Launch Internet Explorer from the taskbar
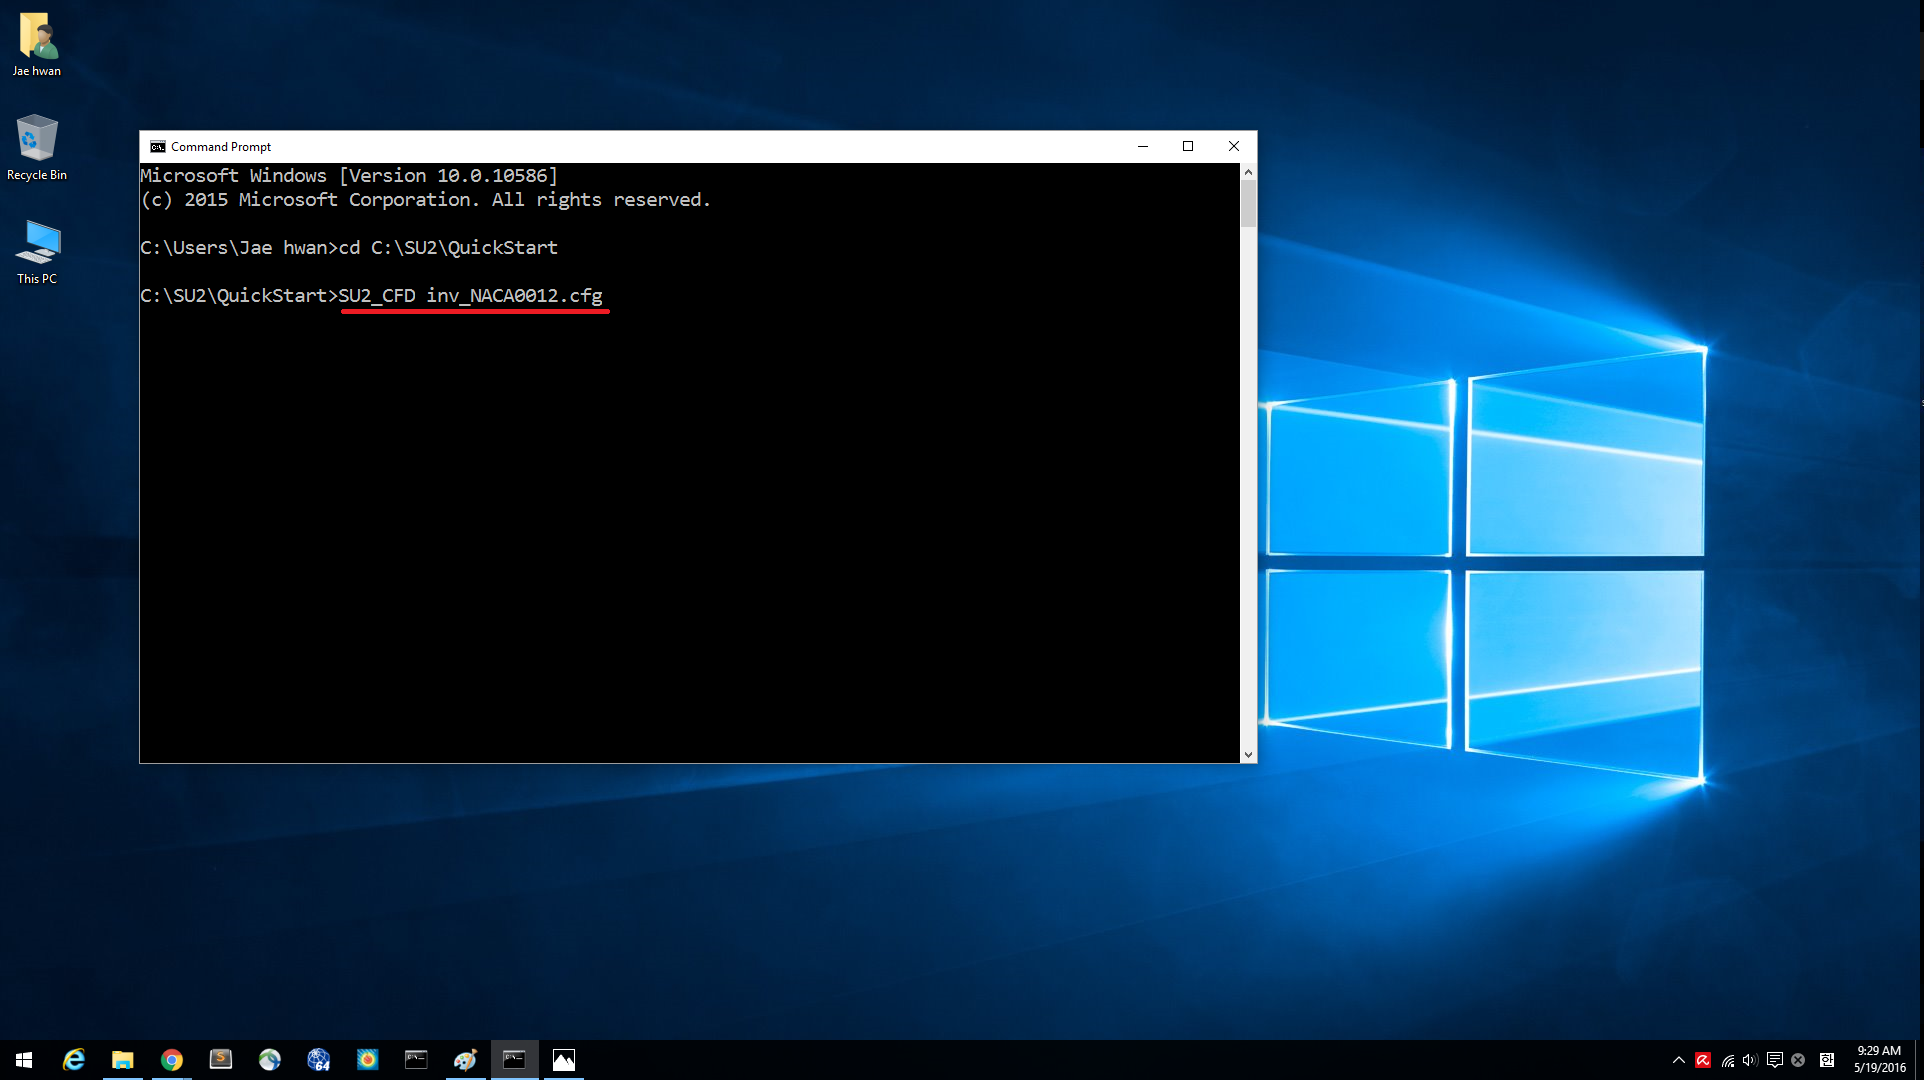The height and width of the screenshot is (1080, 1924). (x=73, y=1060)
